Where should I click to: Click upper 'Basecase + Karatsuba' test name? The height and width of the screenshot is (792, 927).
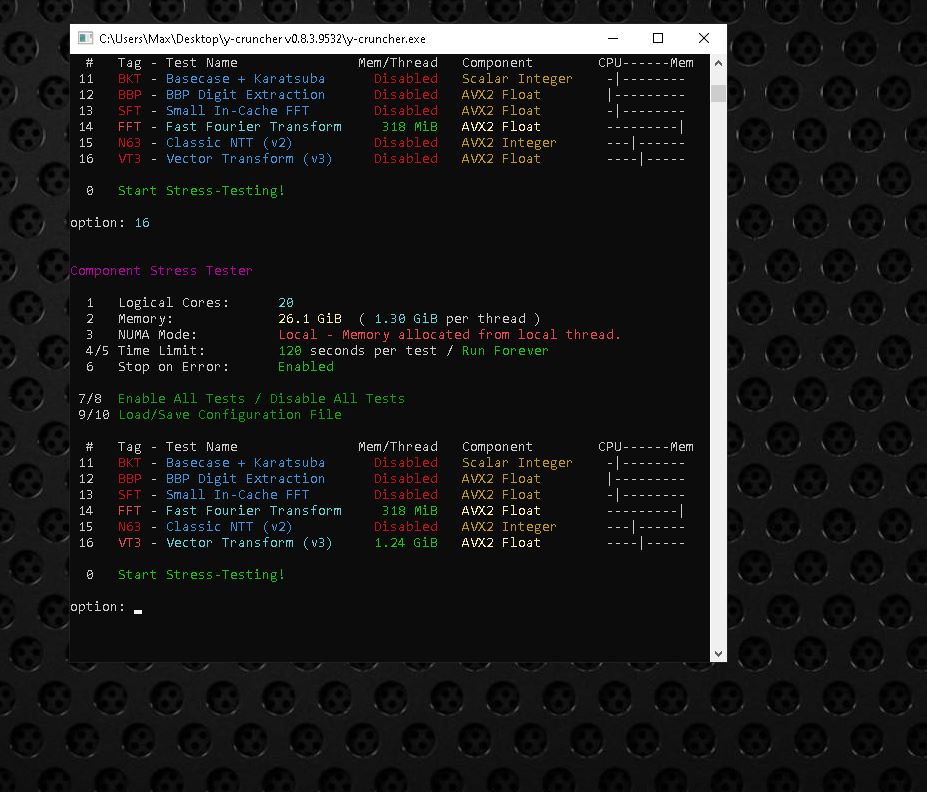[x=245, y=79]
